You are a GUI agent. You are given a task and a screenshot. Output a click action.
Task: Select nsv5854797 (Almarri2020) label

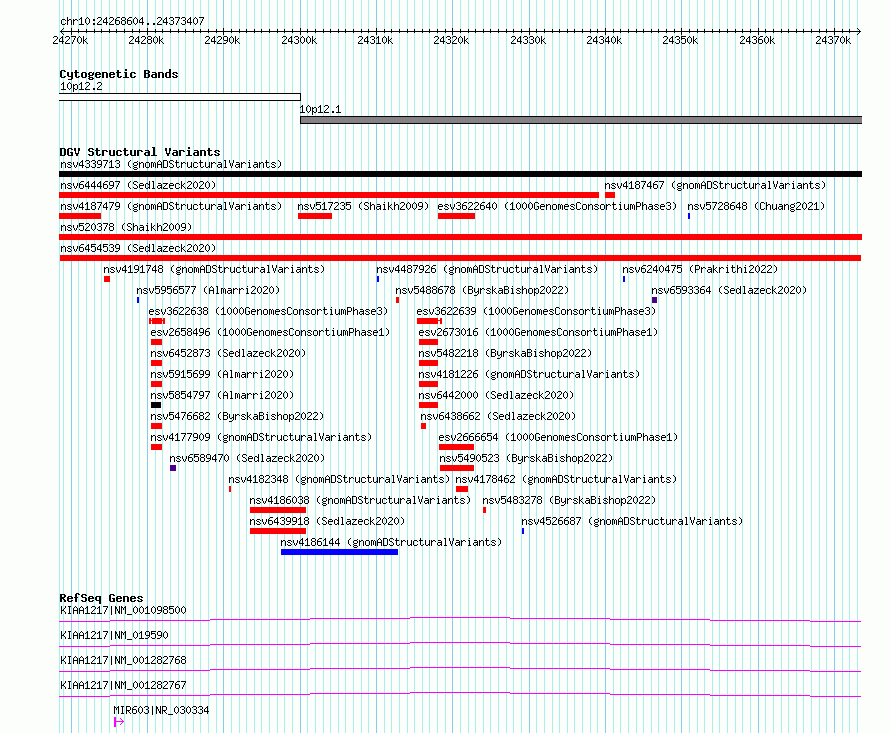point(222,395)
